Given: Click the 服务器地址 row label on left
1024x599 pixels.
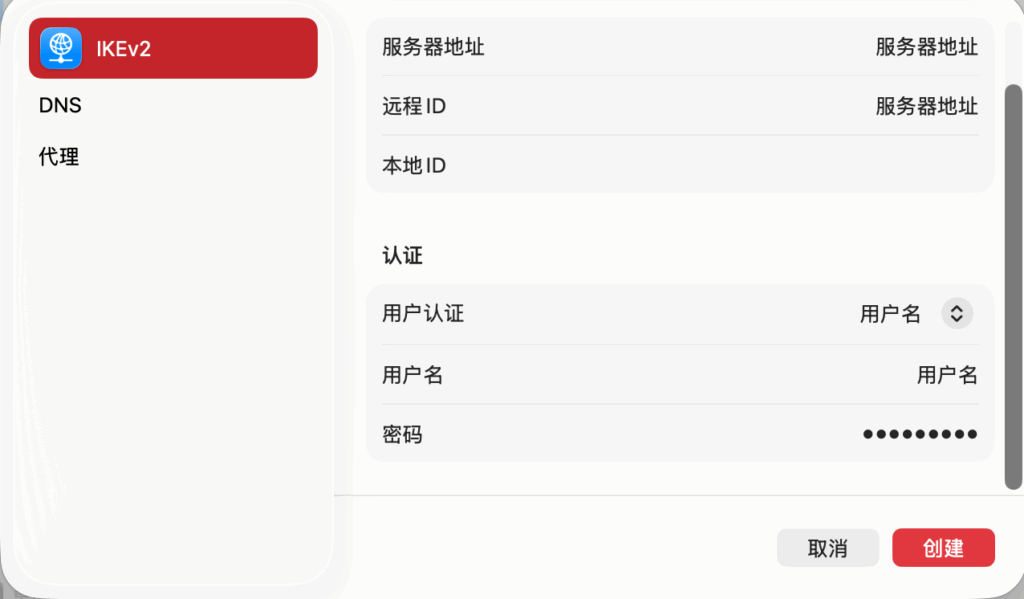Looking at the screenshot, I should point(433,46).
